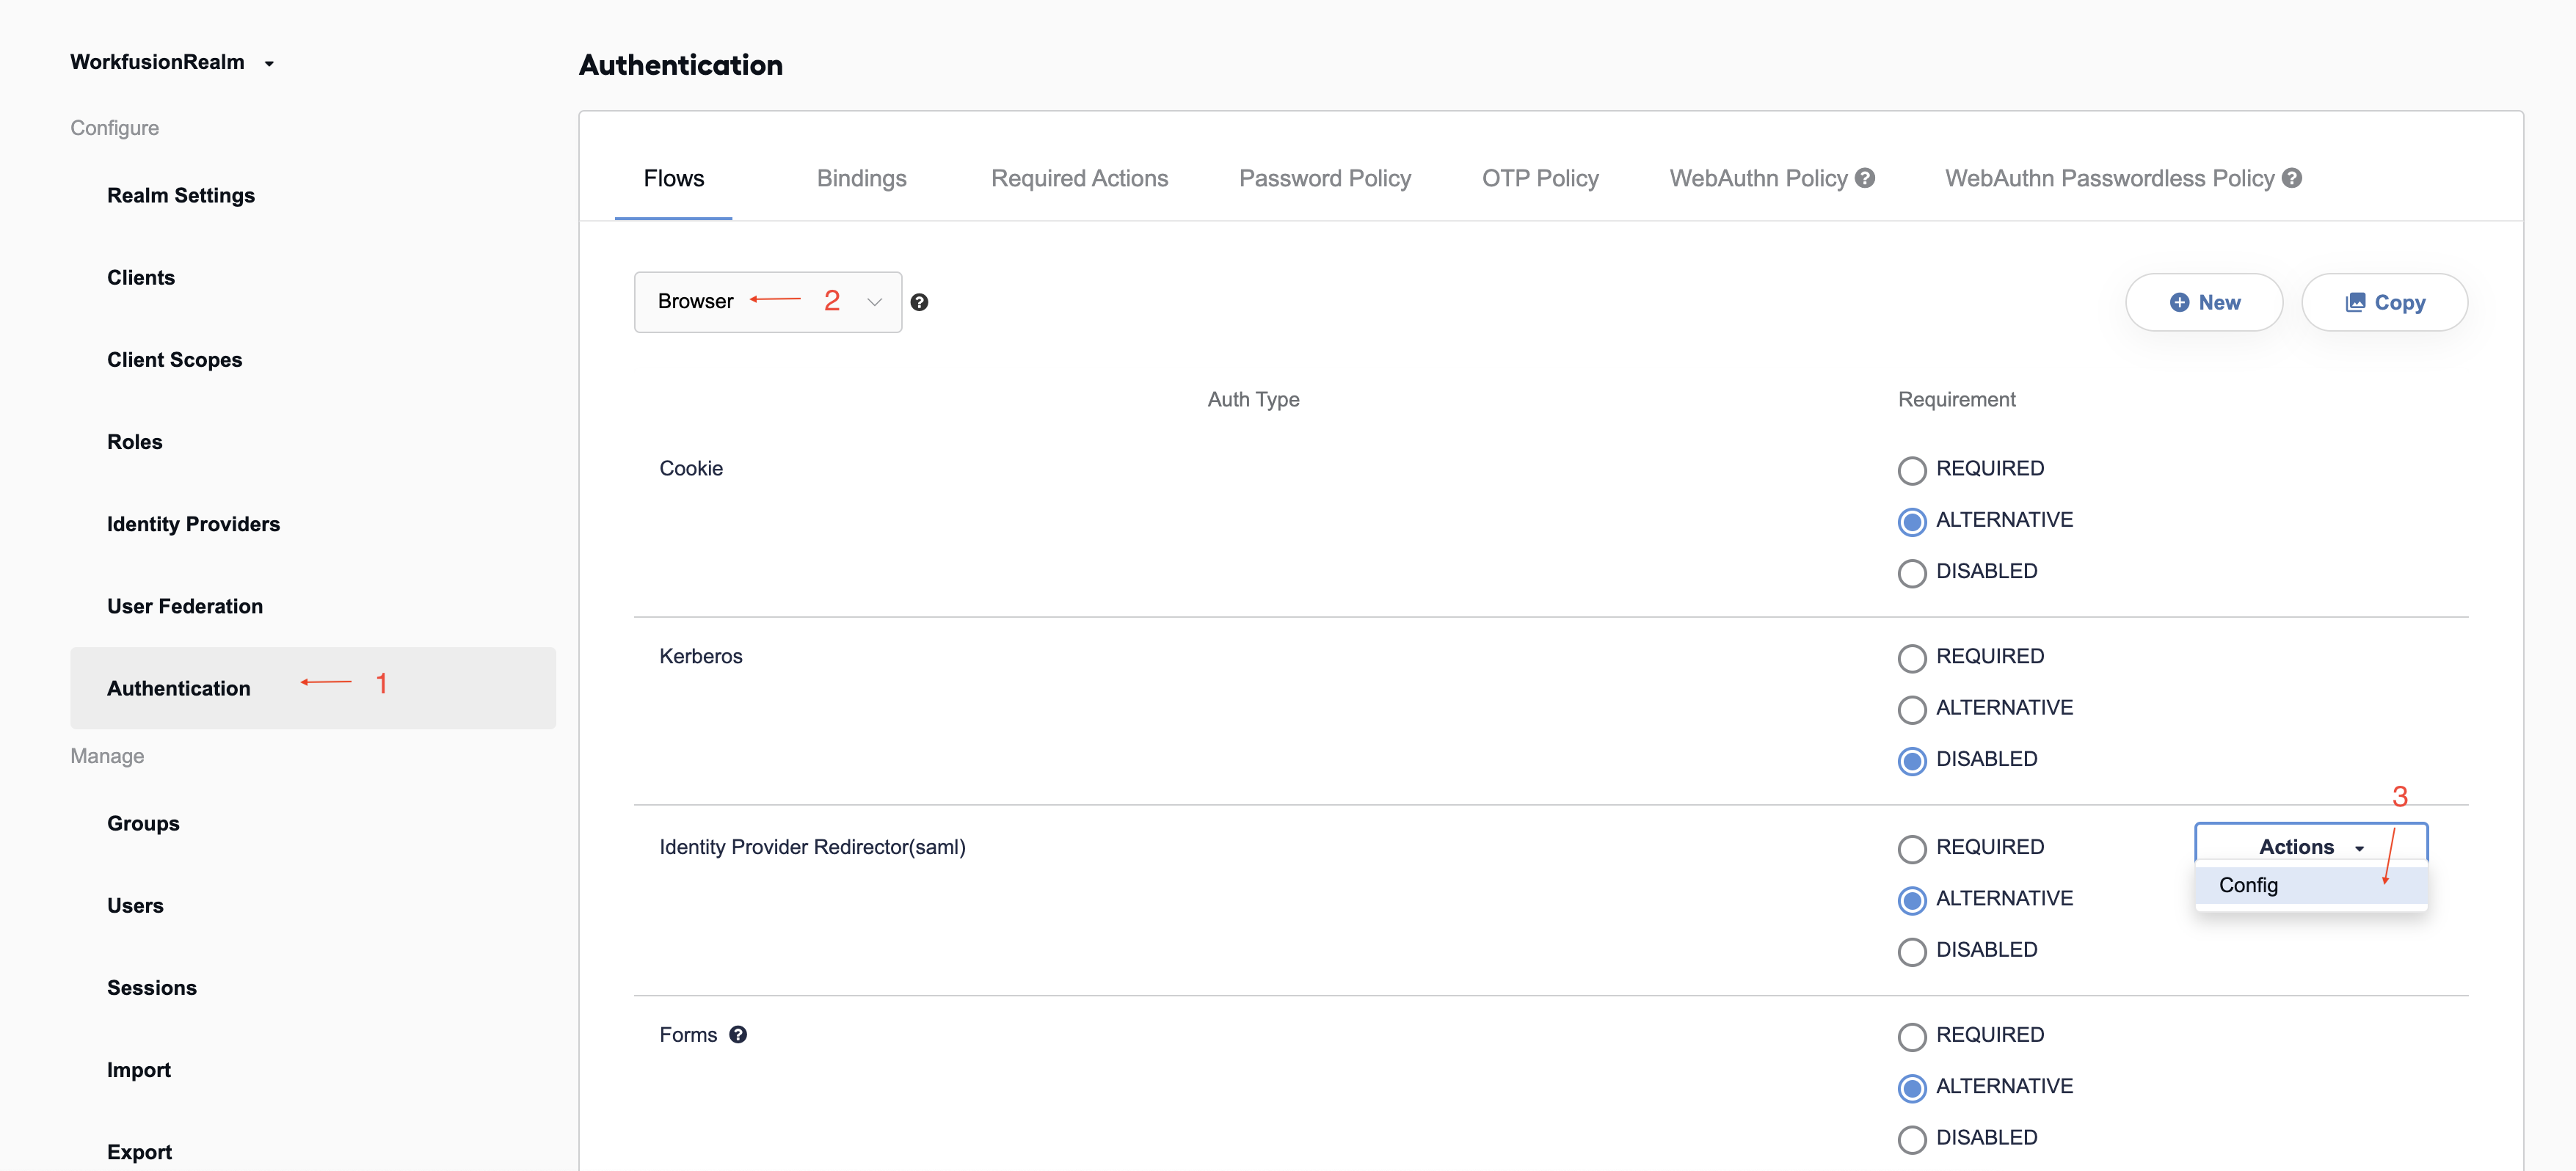Image resolution: width=2576 pixels, height=1171 pixels.
Task: Select DISABLED for Kerberos
Action: pyautogui.click(x=1912, y=761)
